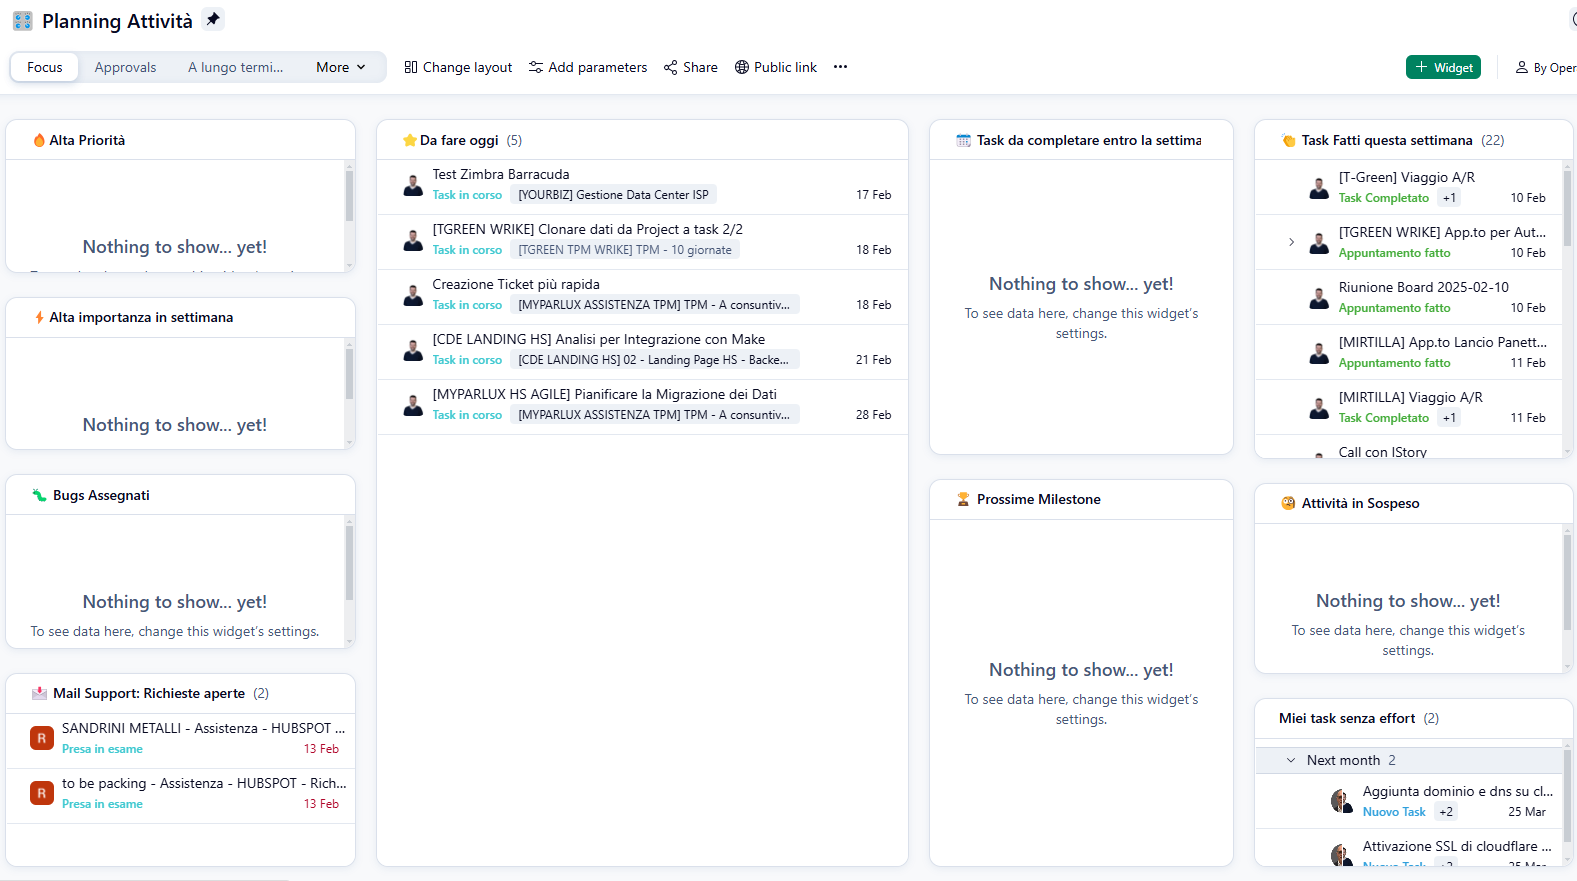Click the [GREEN TPM WRIKE] TPM - 10 giornate tag
The image size is (1577, 881).
[625, 250]
